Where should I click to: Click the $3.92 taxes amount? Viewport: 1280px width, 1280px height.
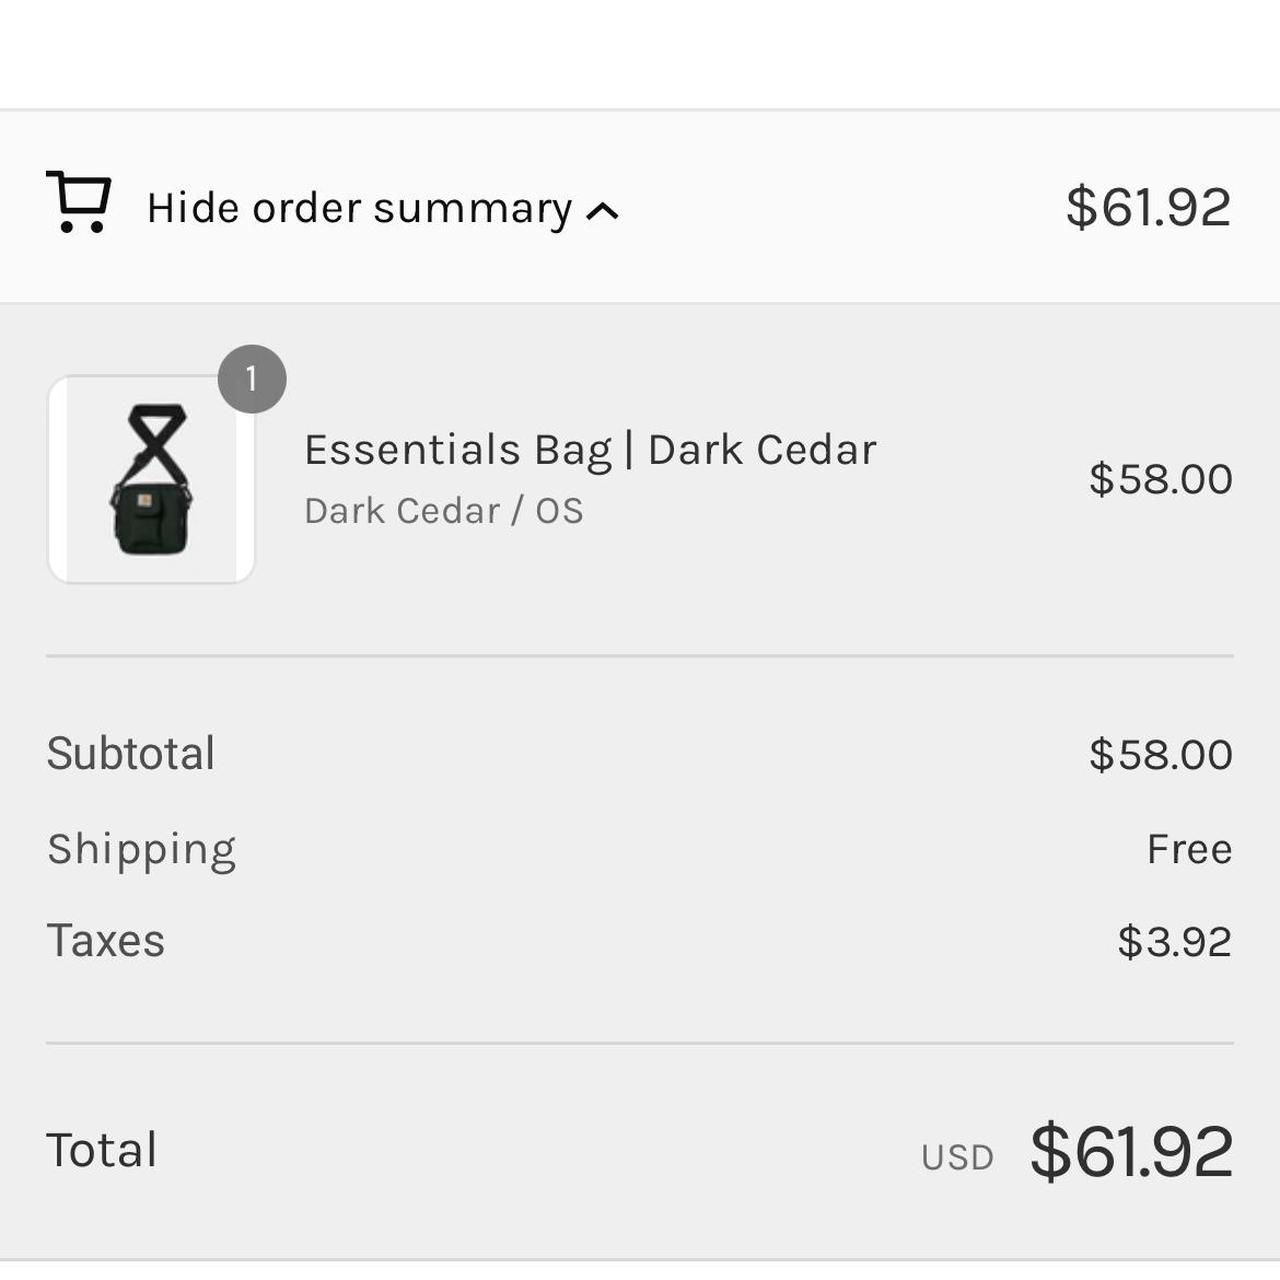[x=1174, y=941]
